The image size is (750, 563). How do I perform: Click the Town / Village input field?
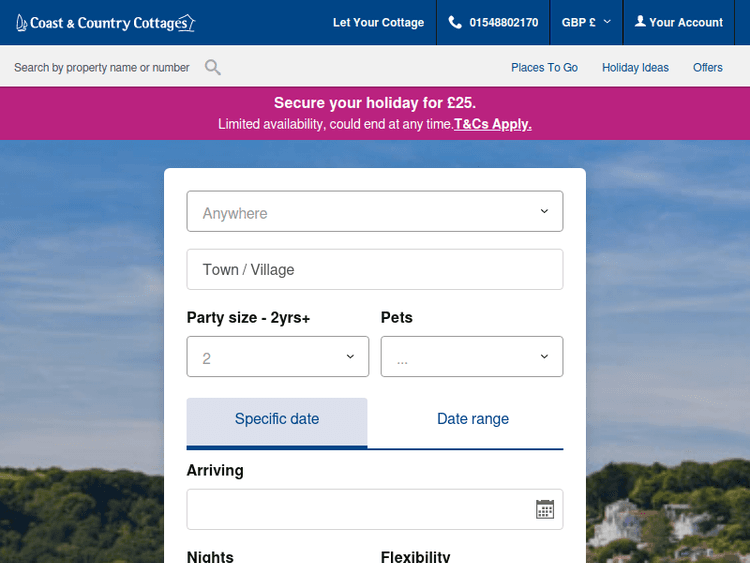click(375, 270)
